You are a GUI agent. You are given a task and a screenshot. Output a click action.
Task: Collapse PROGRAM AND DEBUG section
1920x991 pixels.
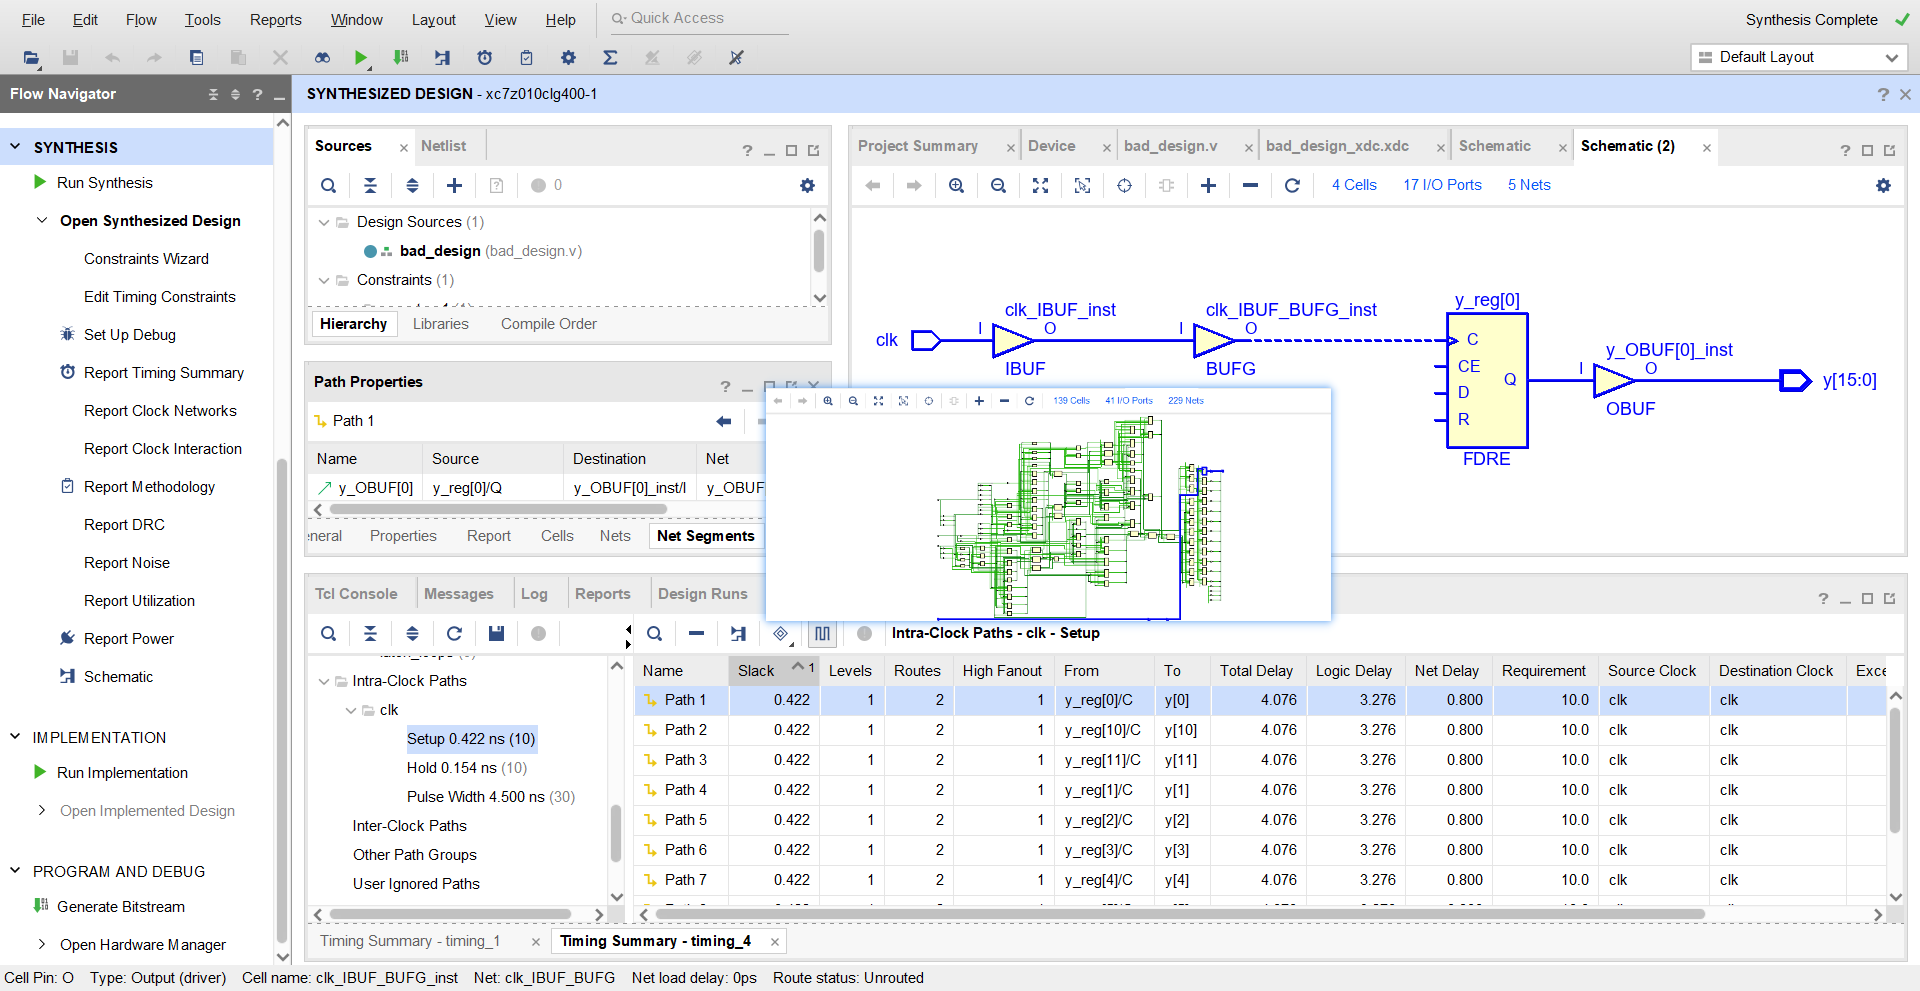coord(15,871)
